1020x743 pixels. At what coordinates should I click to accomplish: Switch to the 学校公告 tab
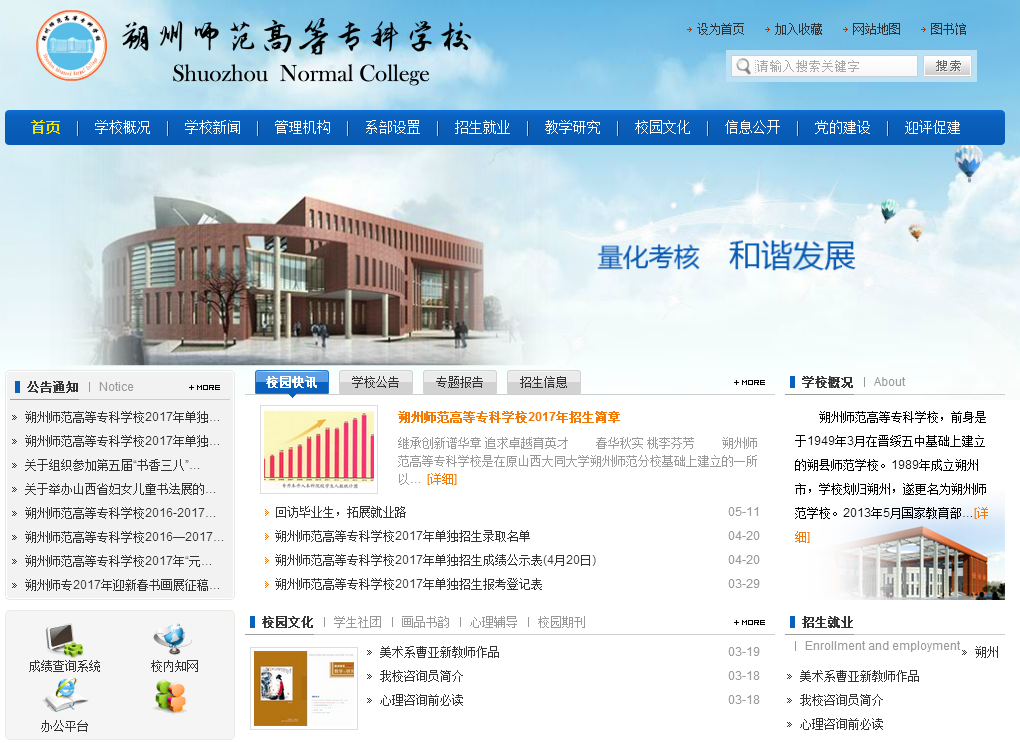pyautogui.click(x=375, y=382)
